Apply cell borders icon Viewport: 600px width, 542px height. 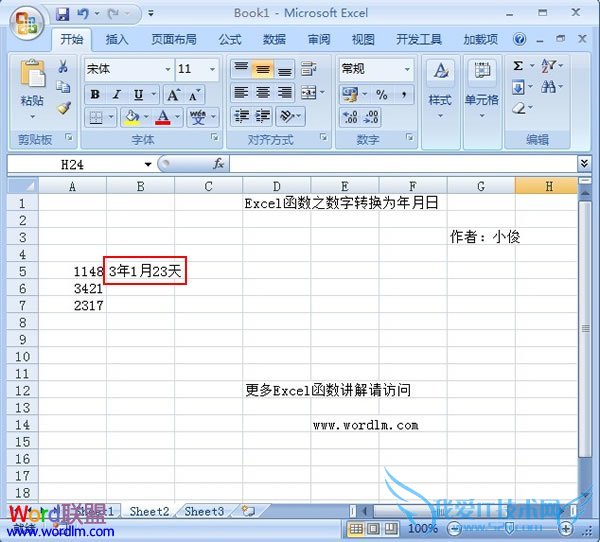coord(96,117)
